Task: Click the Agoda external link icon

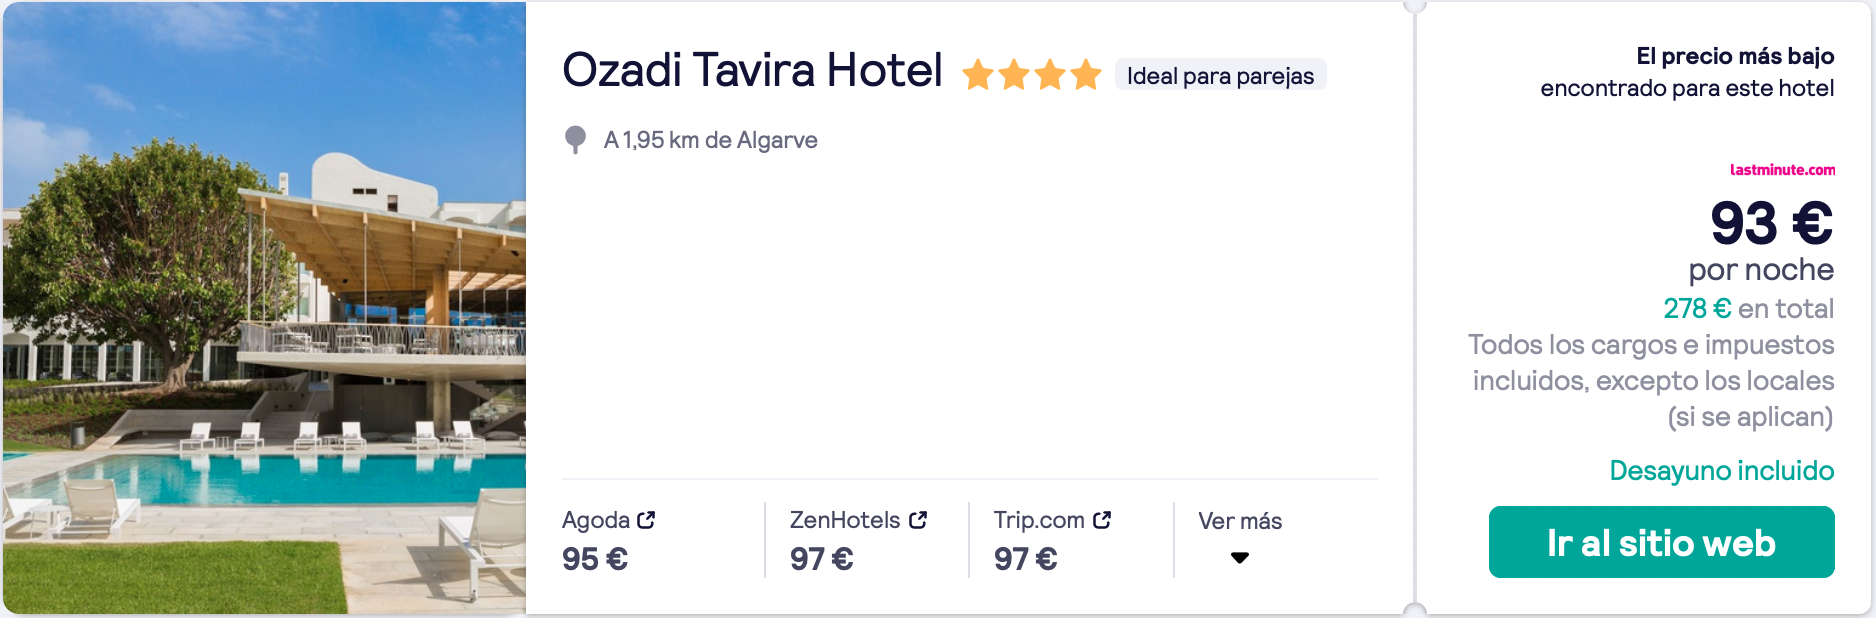Action: tap(646, 520)
